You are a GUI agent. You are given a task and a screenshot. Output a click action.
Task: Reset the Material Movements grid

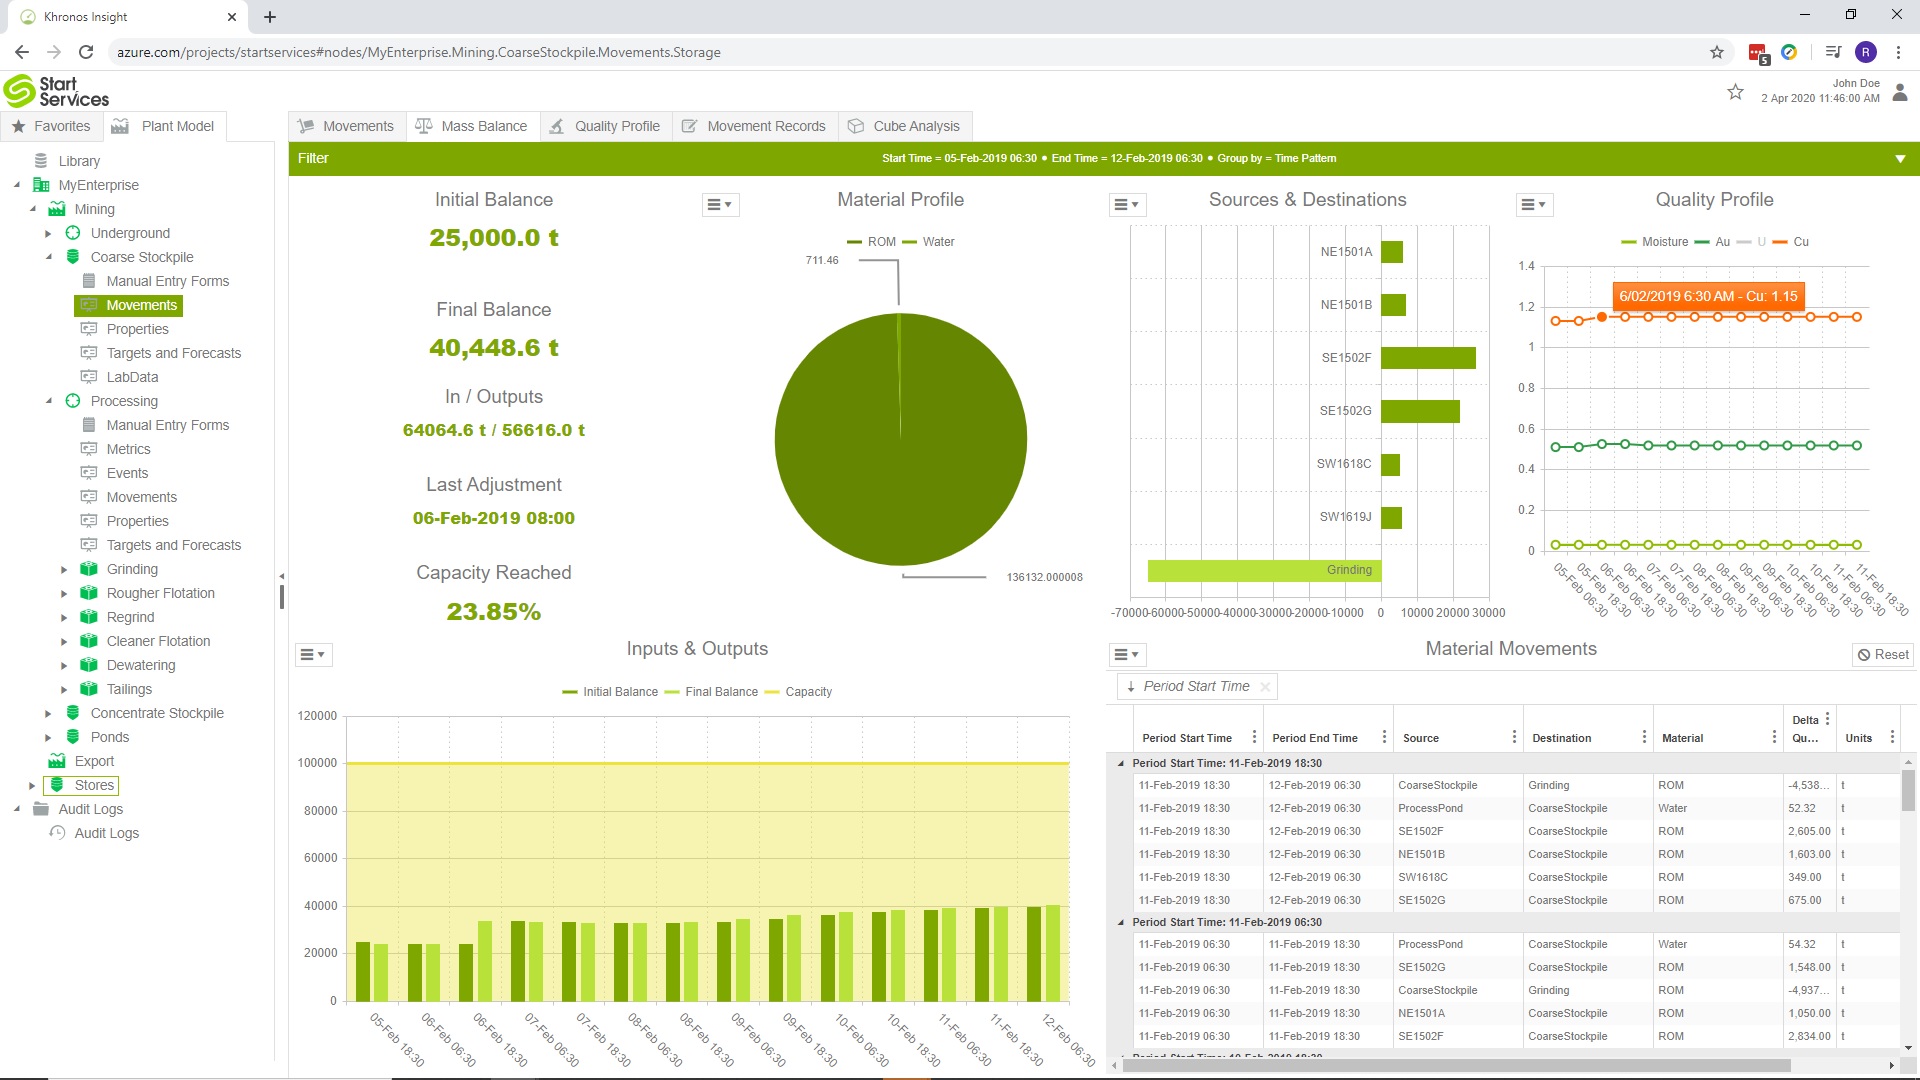[1883, 655]
